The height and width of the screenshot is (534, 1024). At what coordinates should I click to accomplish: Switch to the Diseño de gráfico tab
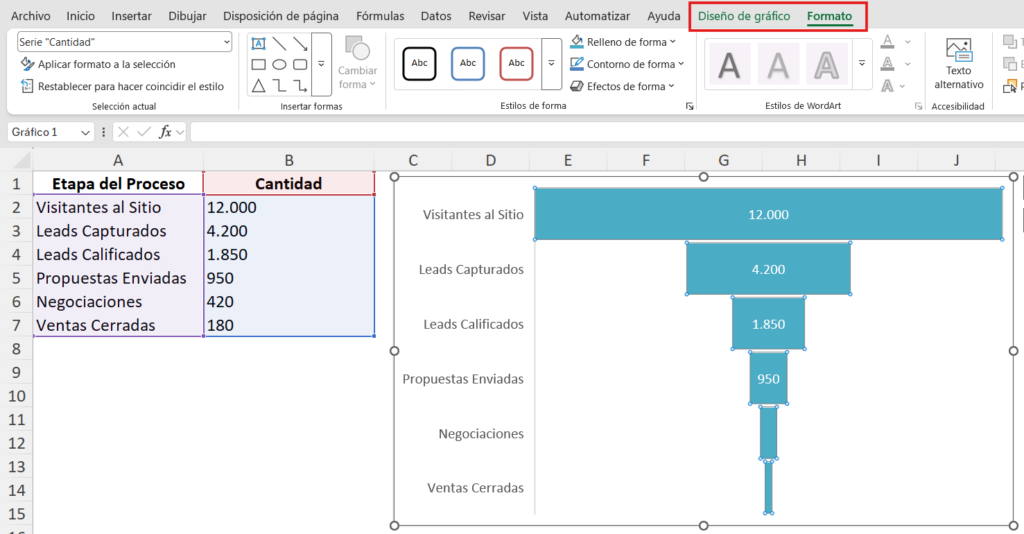click(x=744, y=16)
